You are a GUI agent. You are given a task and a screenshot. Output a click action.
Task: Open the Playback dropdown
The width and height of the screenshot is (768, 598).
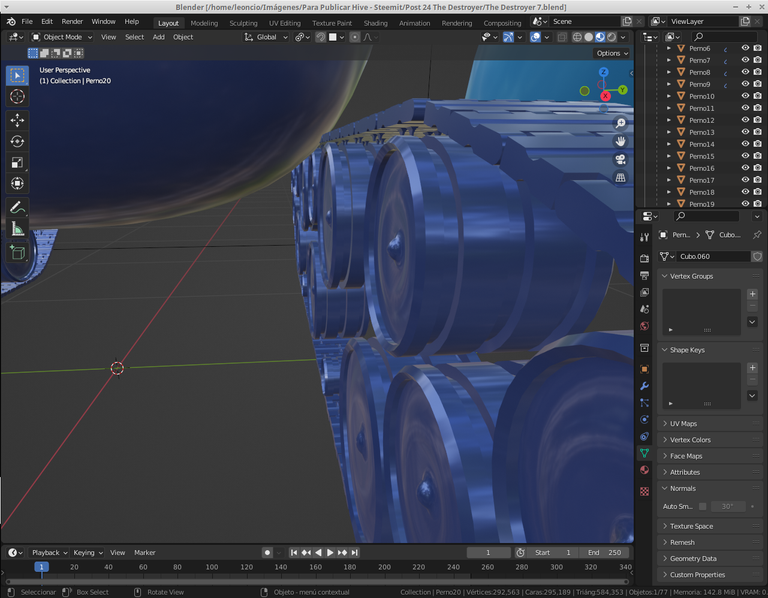[48, 552]
